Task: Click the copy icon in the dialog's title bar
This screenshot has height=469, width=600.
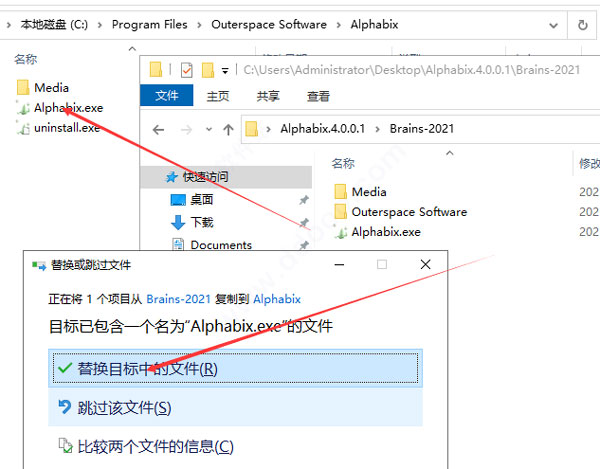Action: coord(39,265)
